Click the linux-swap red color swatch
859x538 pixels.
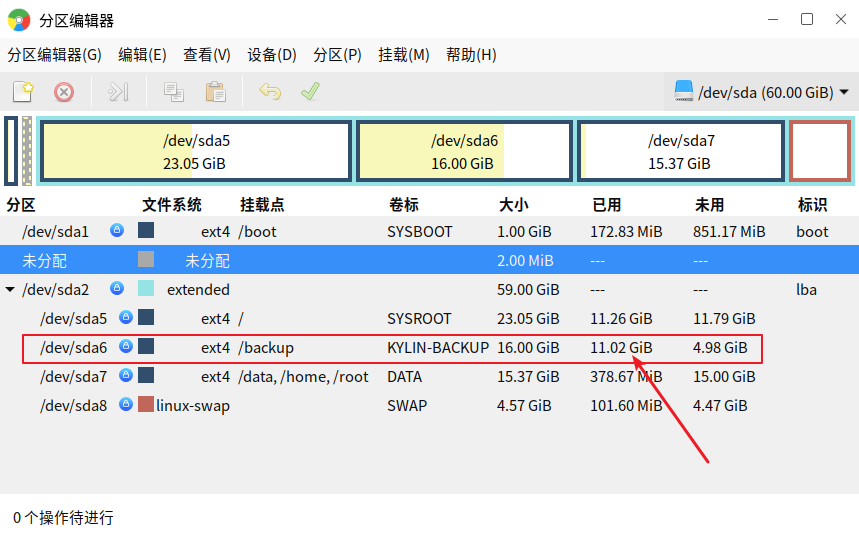pyautogui.click(x=146, y=404)
